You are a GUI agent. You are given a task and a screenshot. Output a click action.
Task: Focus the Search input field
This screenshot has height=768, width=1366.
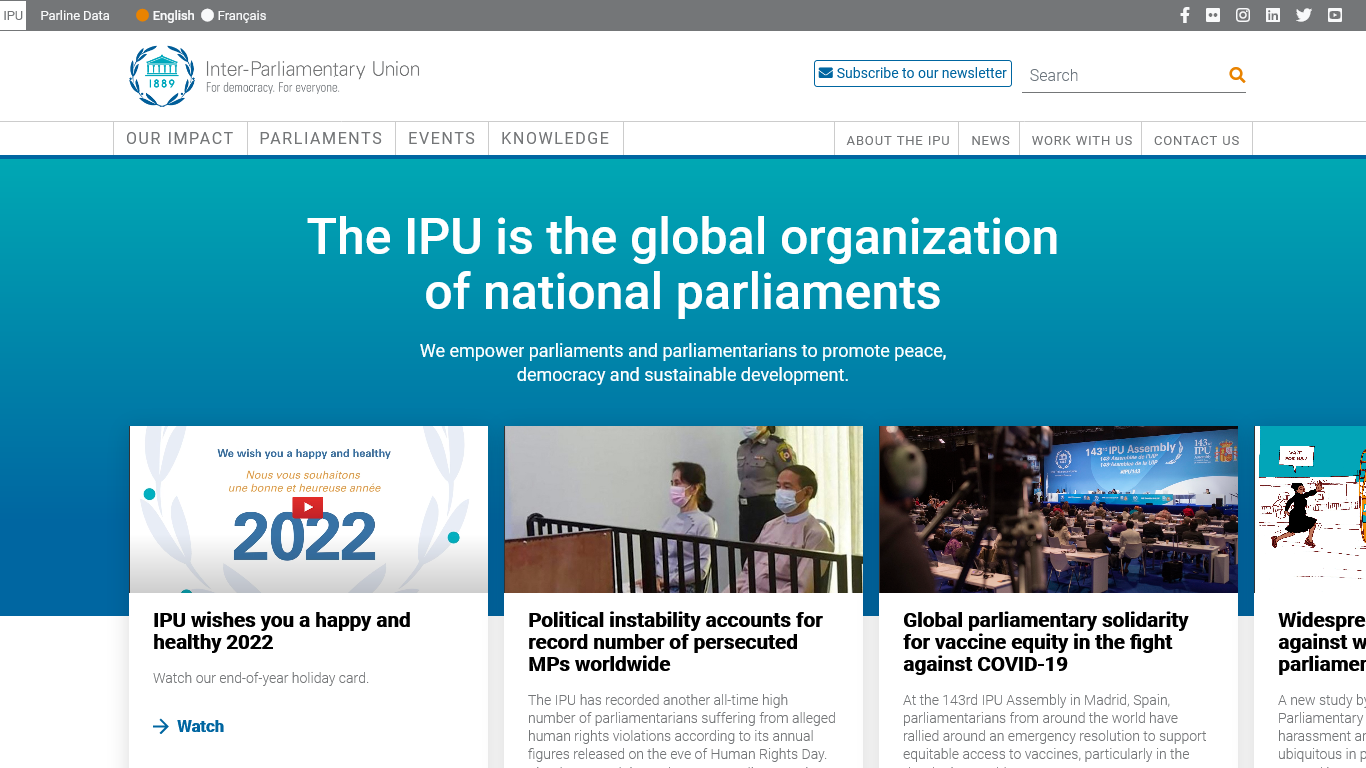[x=1124, y=75]
